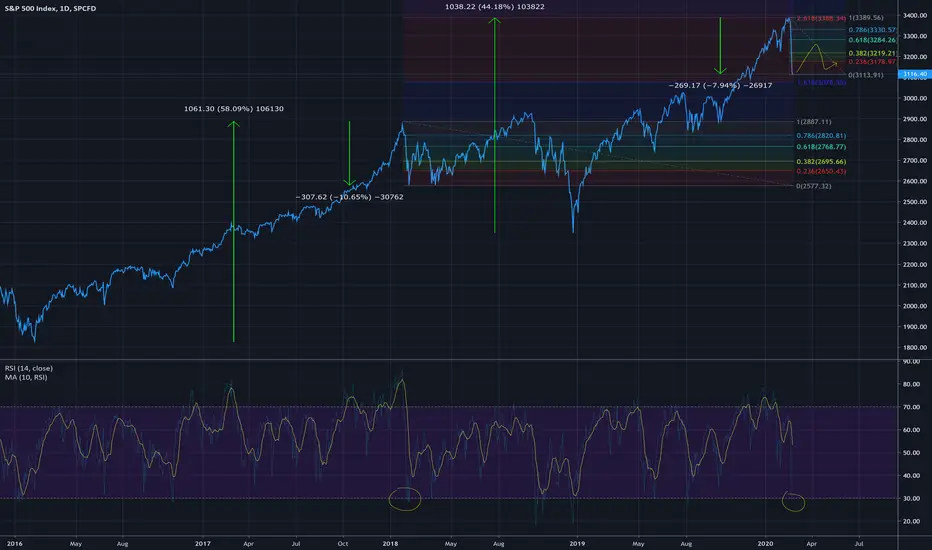Click 2000.00 on the price axis
Screen dimensions: 932x550
(915, 306)
